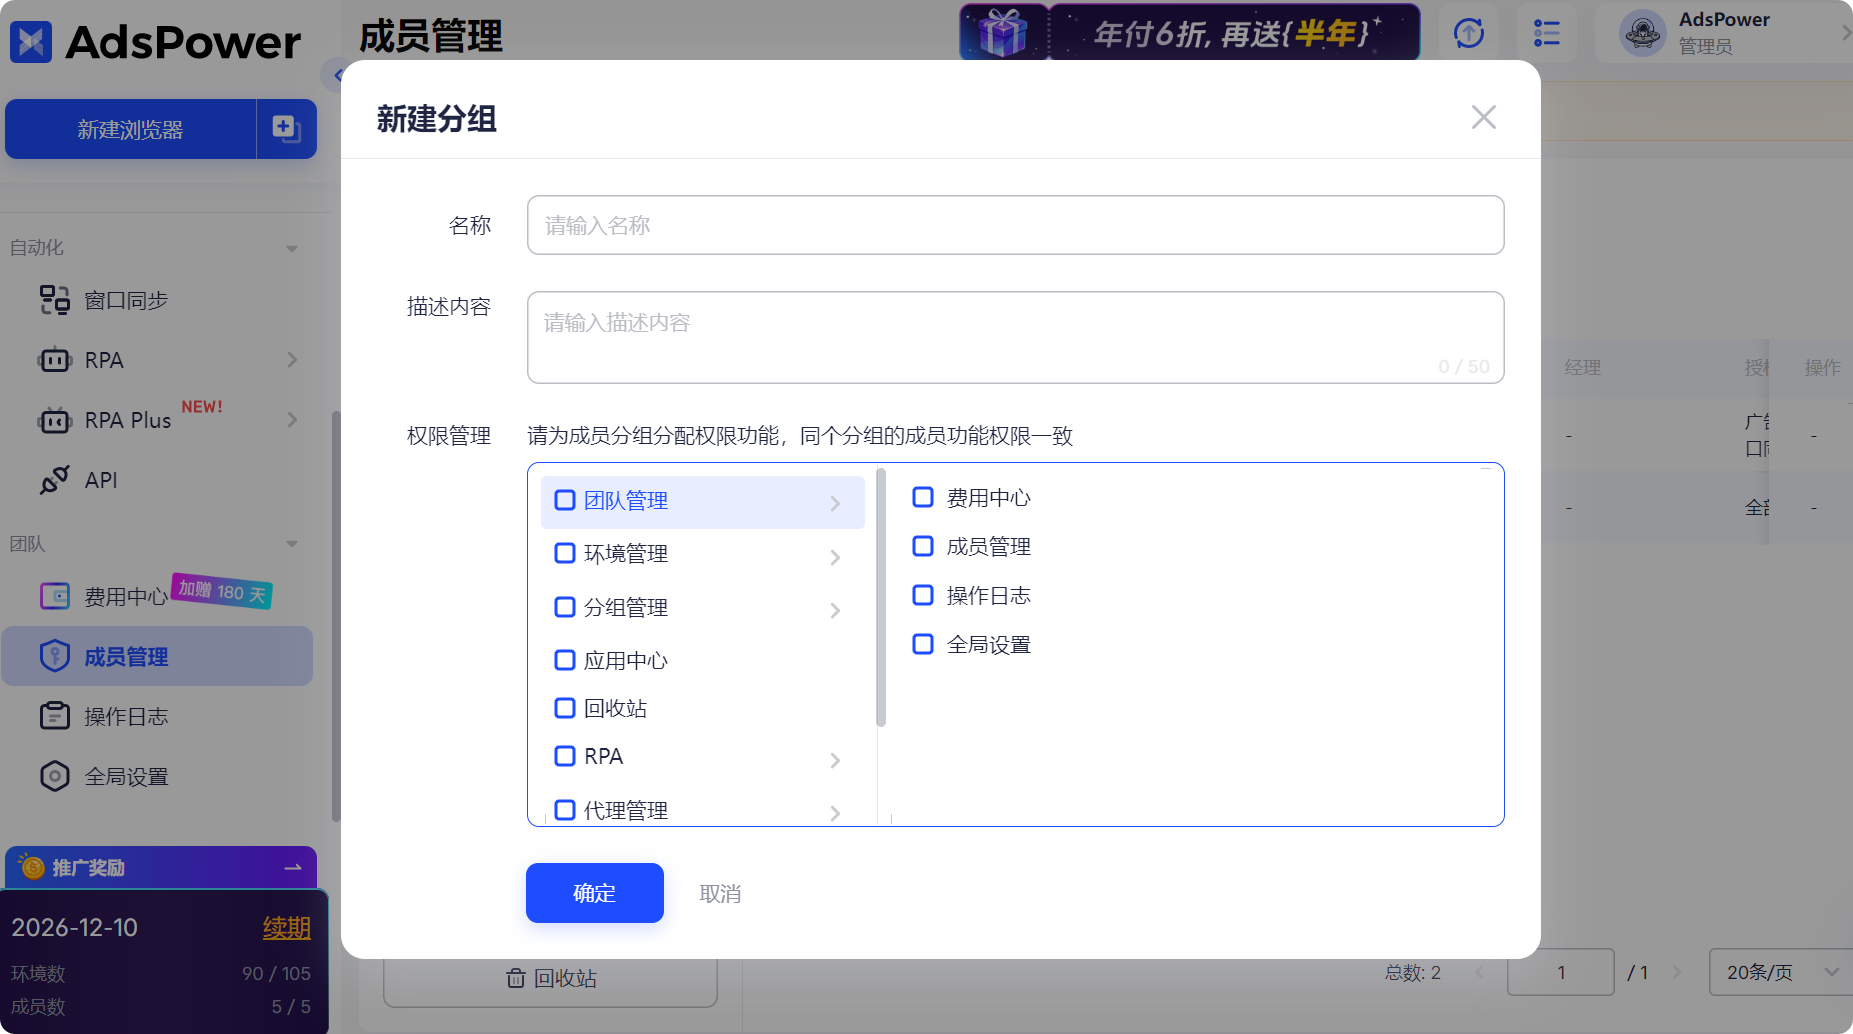
Task: Select the 窗口同步 sidebar icon
Action: (x=55, y=299)
